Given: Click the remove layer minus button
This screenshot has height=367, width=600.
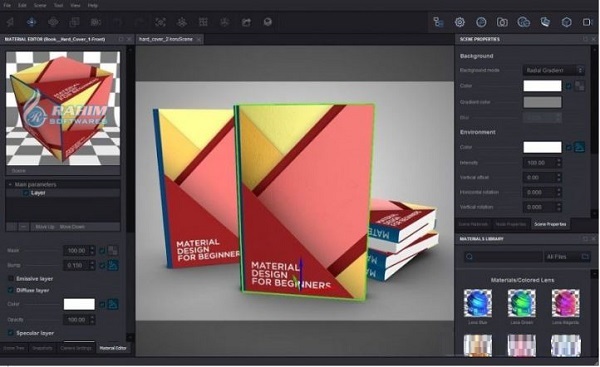Looking at the screenshot, I should point(24,227).
